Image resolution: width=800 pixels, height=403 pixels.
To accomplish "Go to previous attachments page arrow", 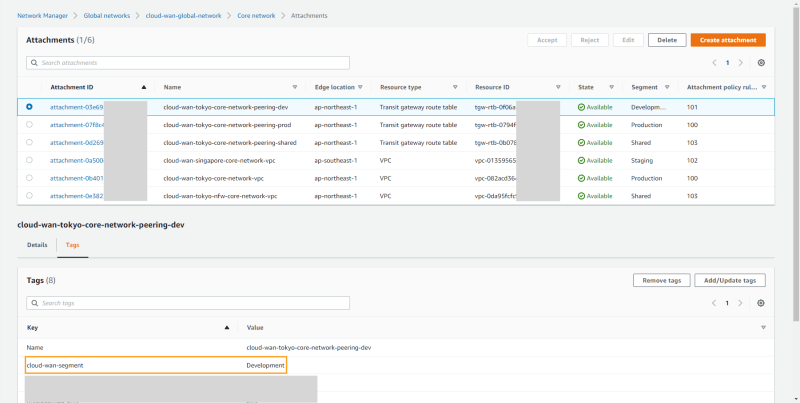I will point(715,63).
